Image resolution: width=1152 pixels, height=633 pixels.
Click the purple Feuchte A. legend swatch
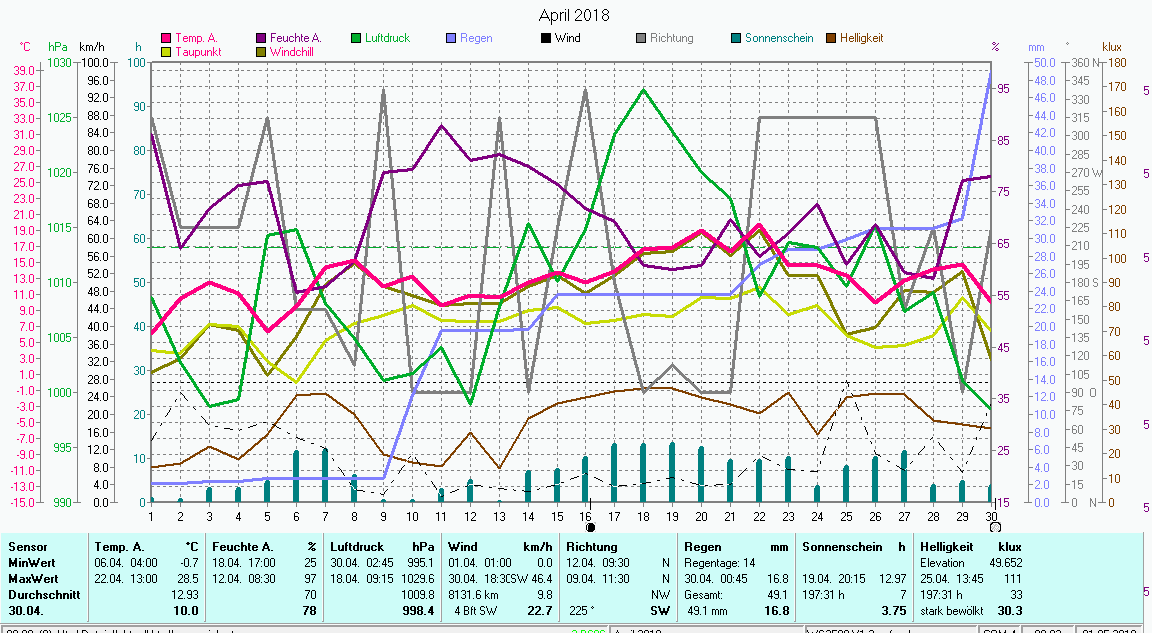[262, 38]
